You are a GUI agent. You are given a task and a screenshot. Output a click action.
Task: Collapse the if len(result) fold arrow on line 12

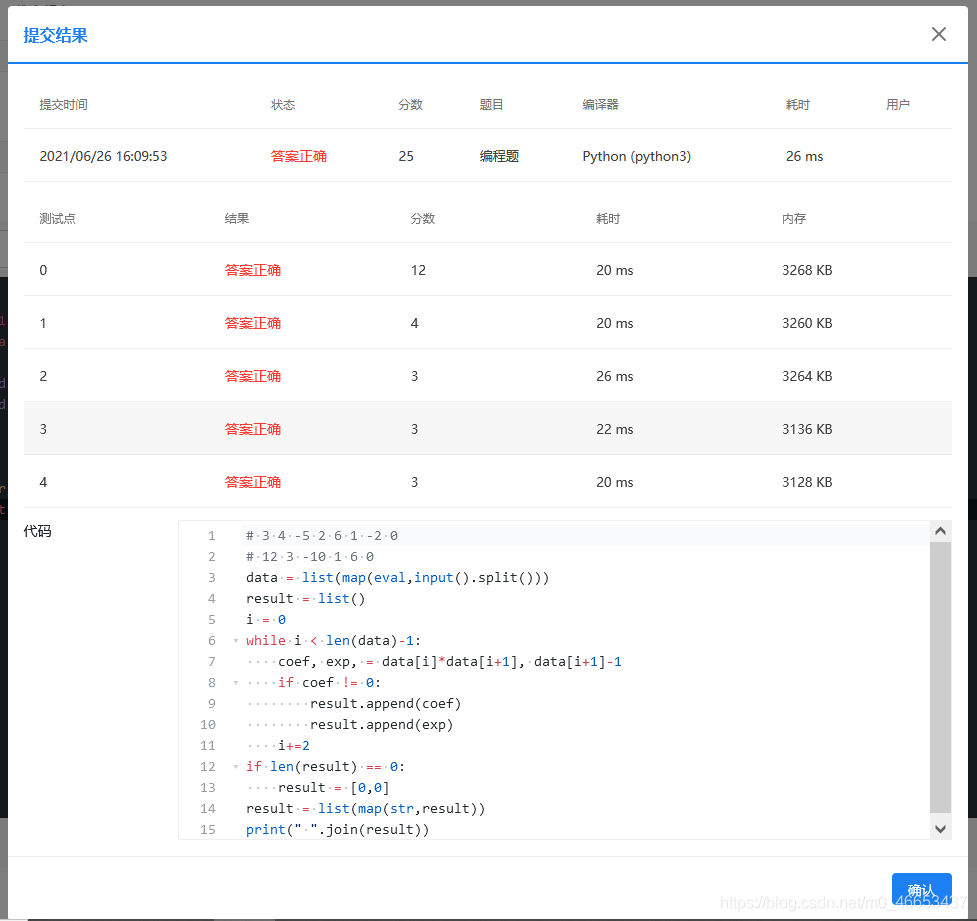[236, 766]
